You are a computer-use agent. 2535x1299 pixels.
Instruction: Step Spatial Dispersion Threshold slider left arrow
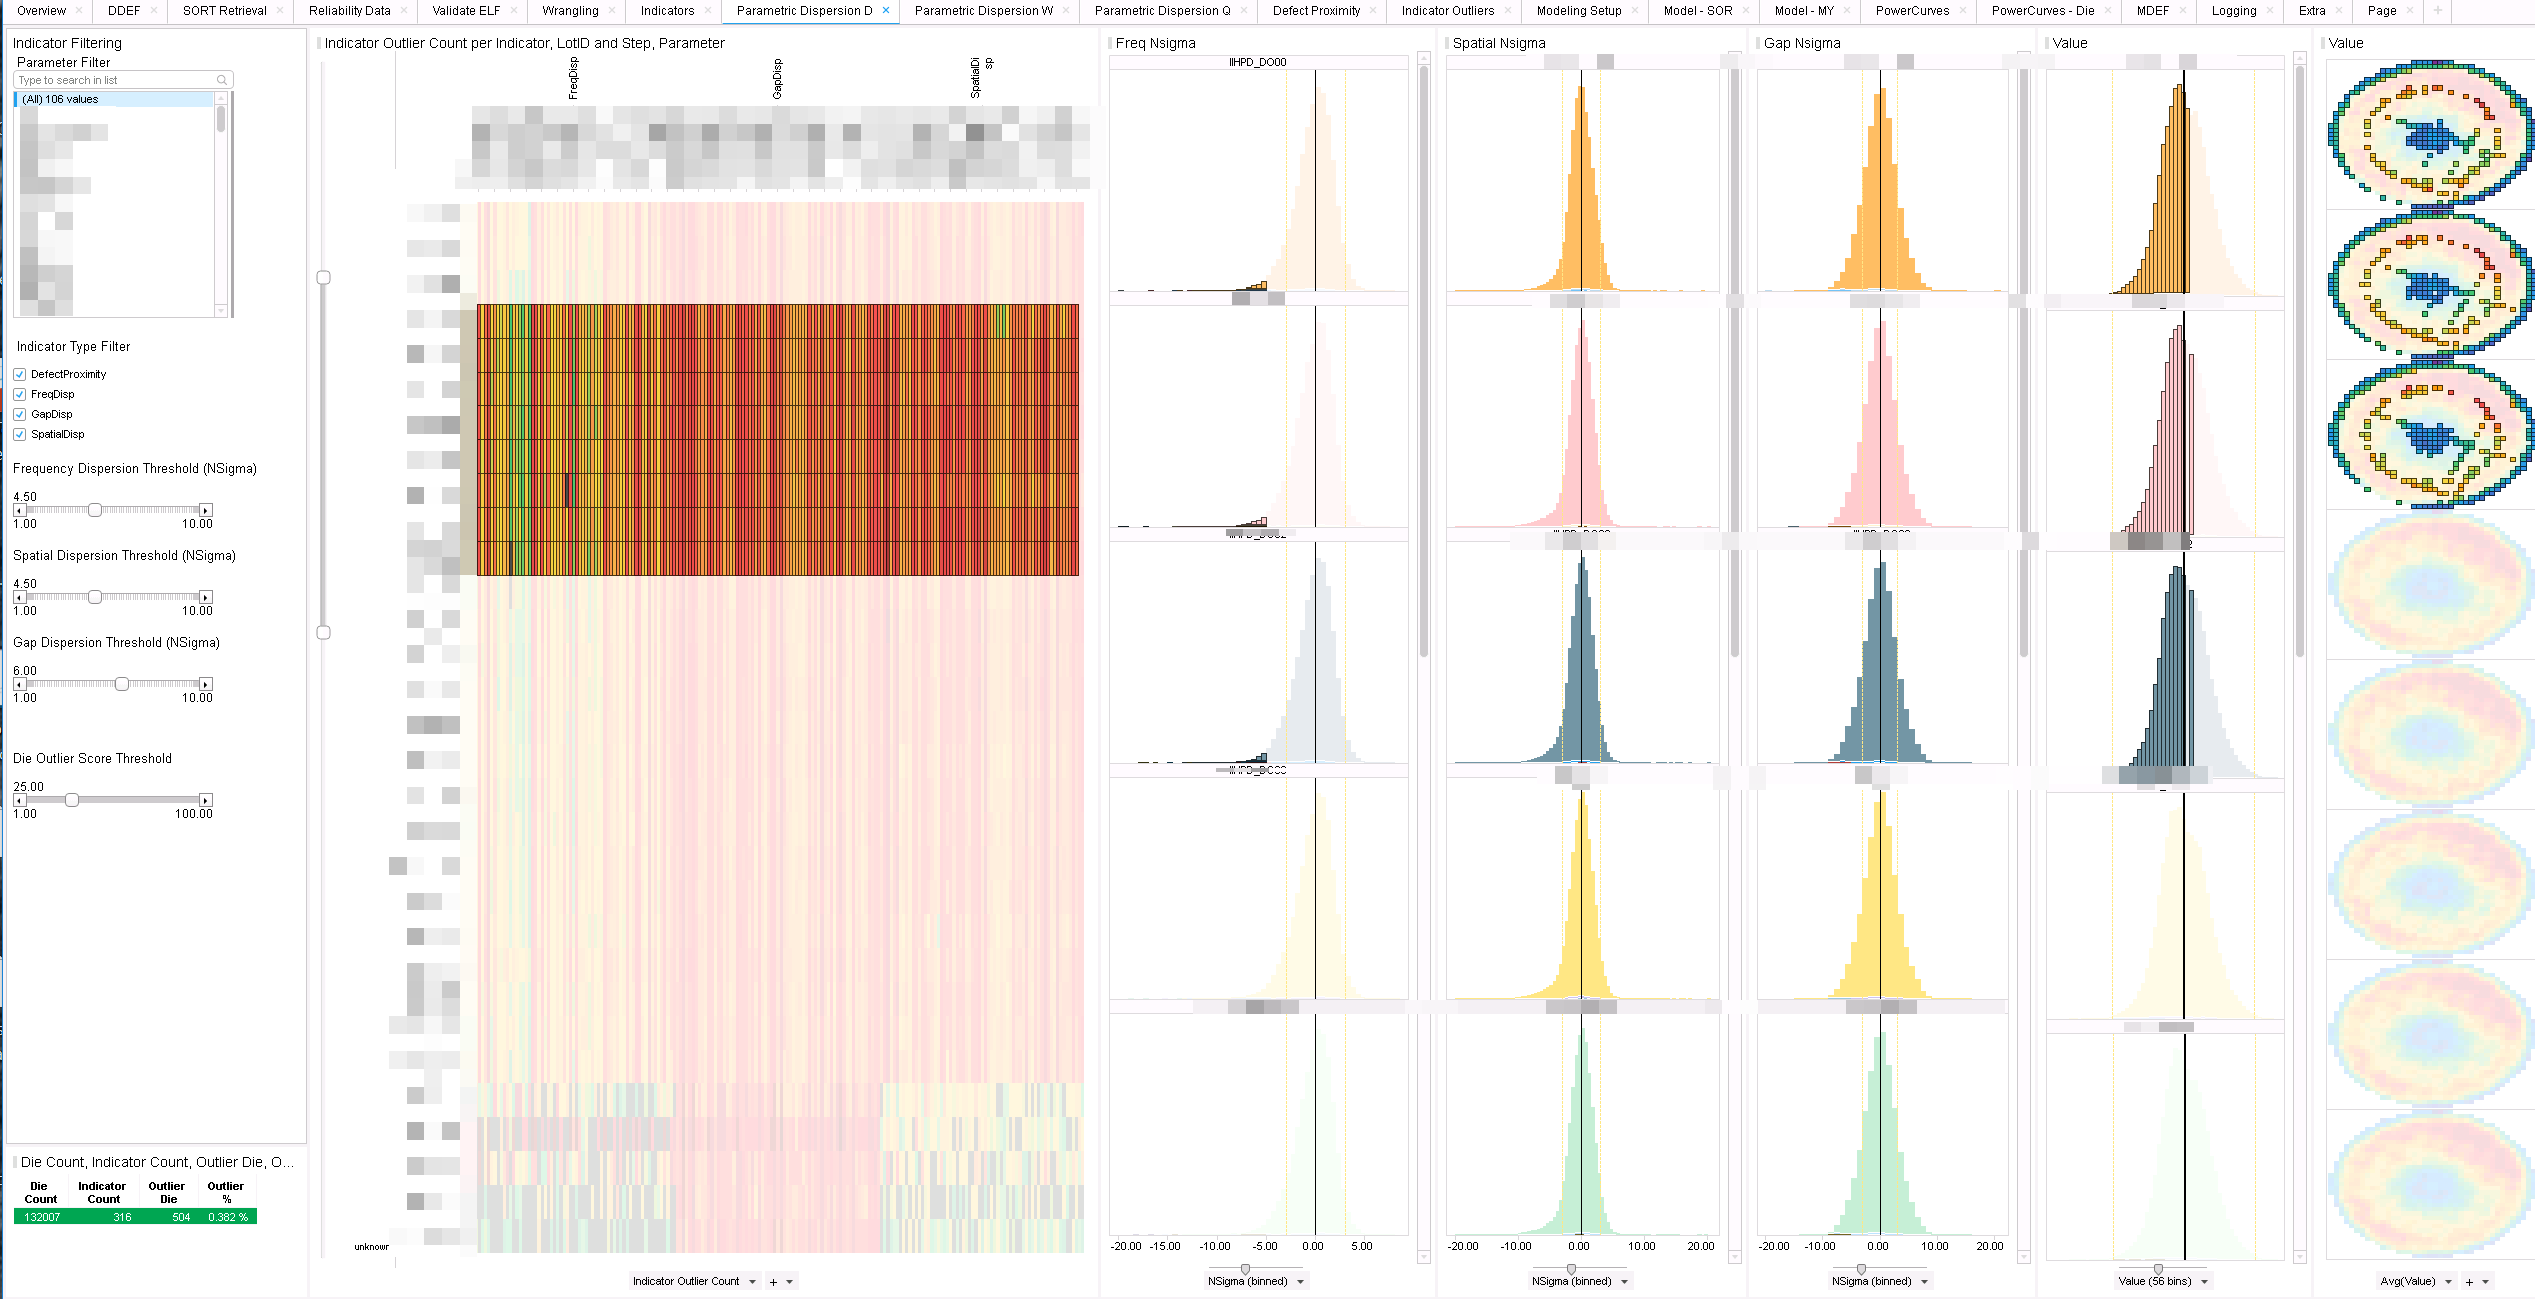[19, 597]
